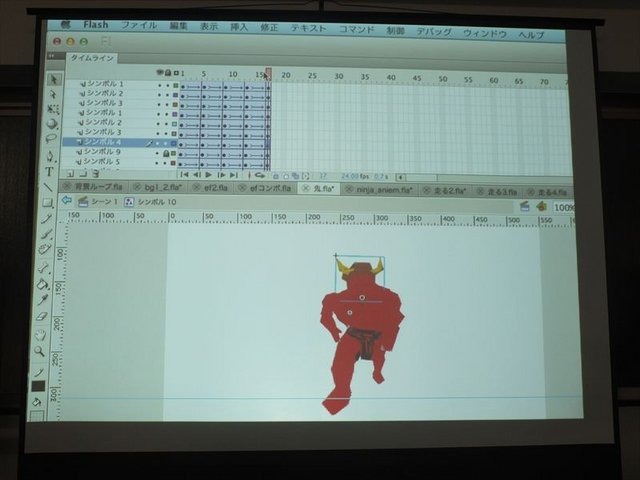Open the 挿入 menu
The height and width of the screenshot is (480, 640).
[239, 27]
